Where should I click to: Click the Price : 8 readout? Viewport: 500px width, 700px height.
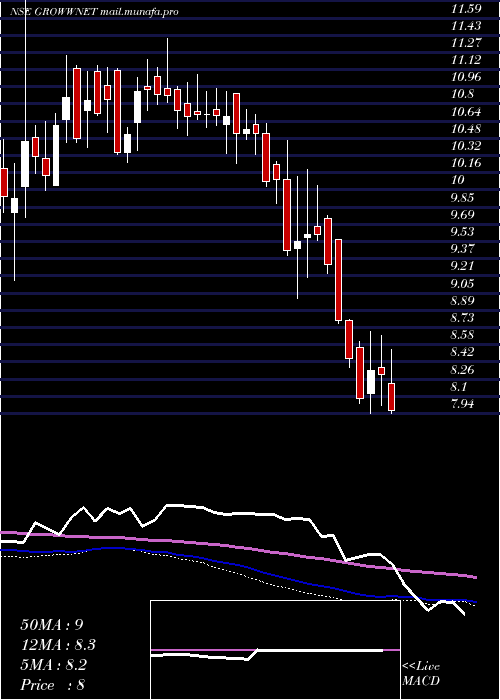[52, 685]
